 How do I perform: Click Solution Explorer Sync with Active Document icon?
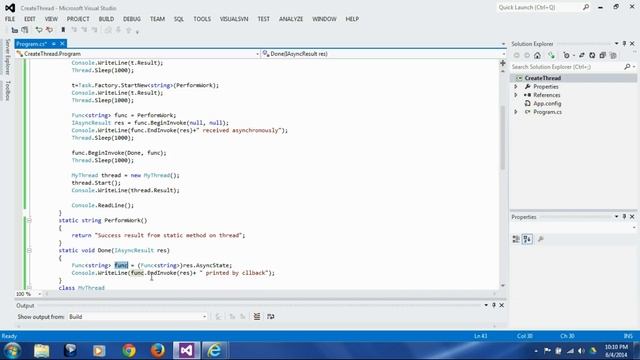(x=582, y=56)
